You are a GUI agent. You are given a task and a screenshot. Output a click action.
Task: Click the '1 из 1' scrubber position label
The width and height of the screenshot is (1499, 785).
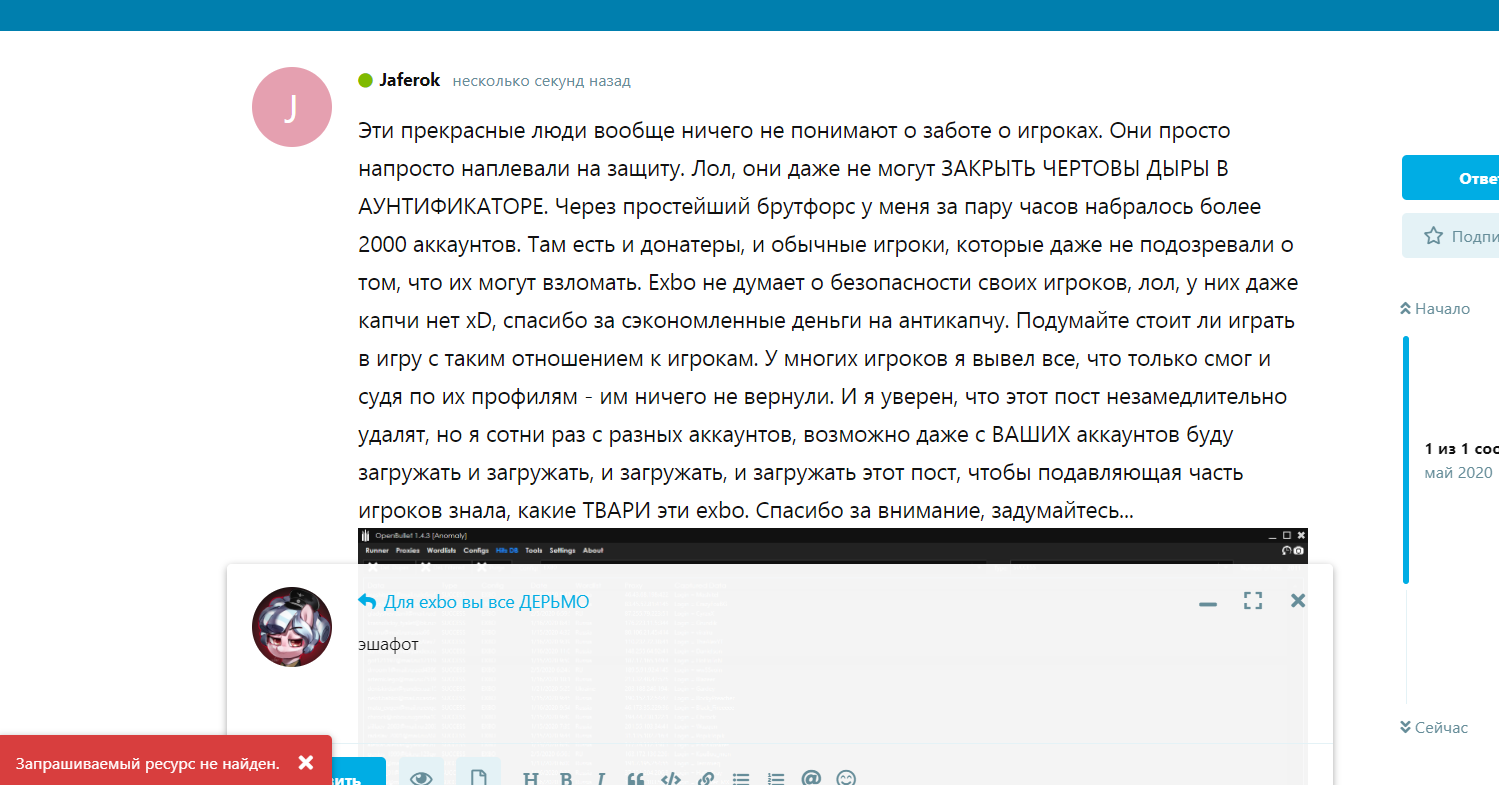pos(1461,449)
